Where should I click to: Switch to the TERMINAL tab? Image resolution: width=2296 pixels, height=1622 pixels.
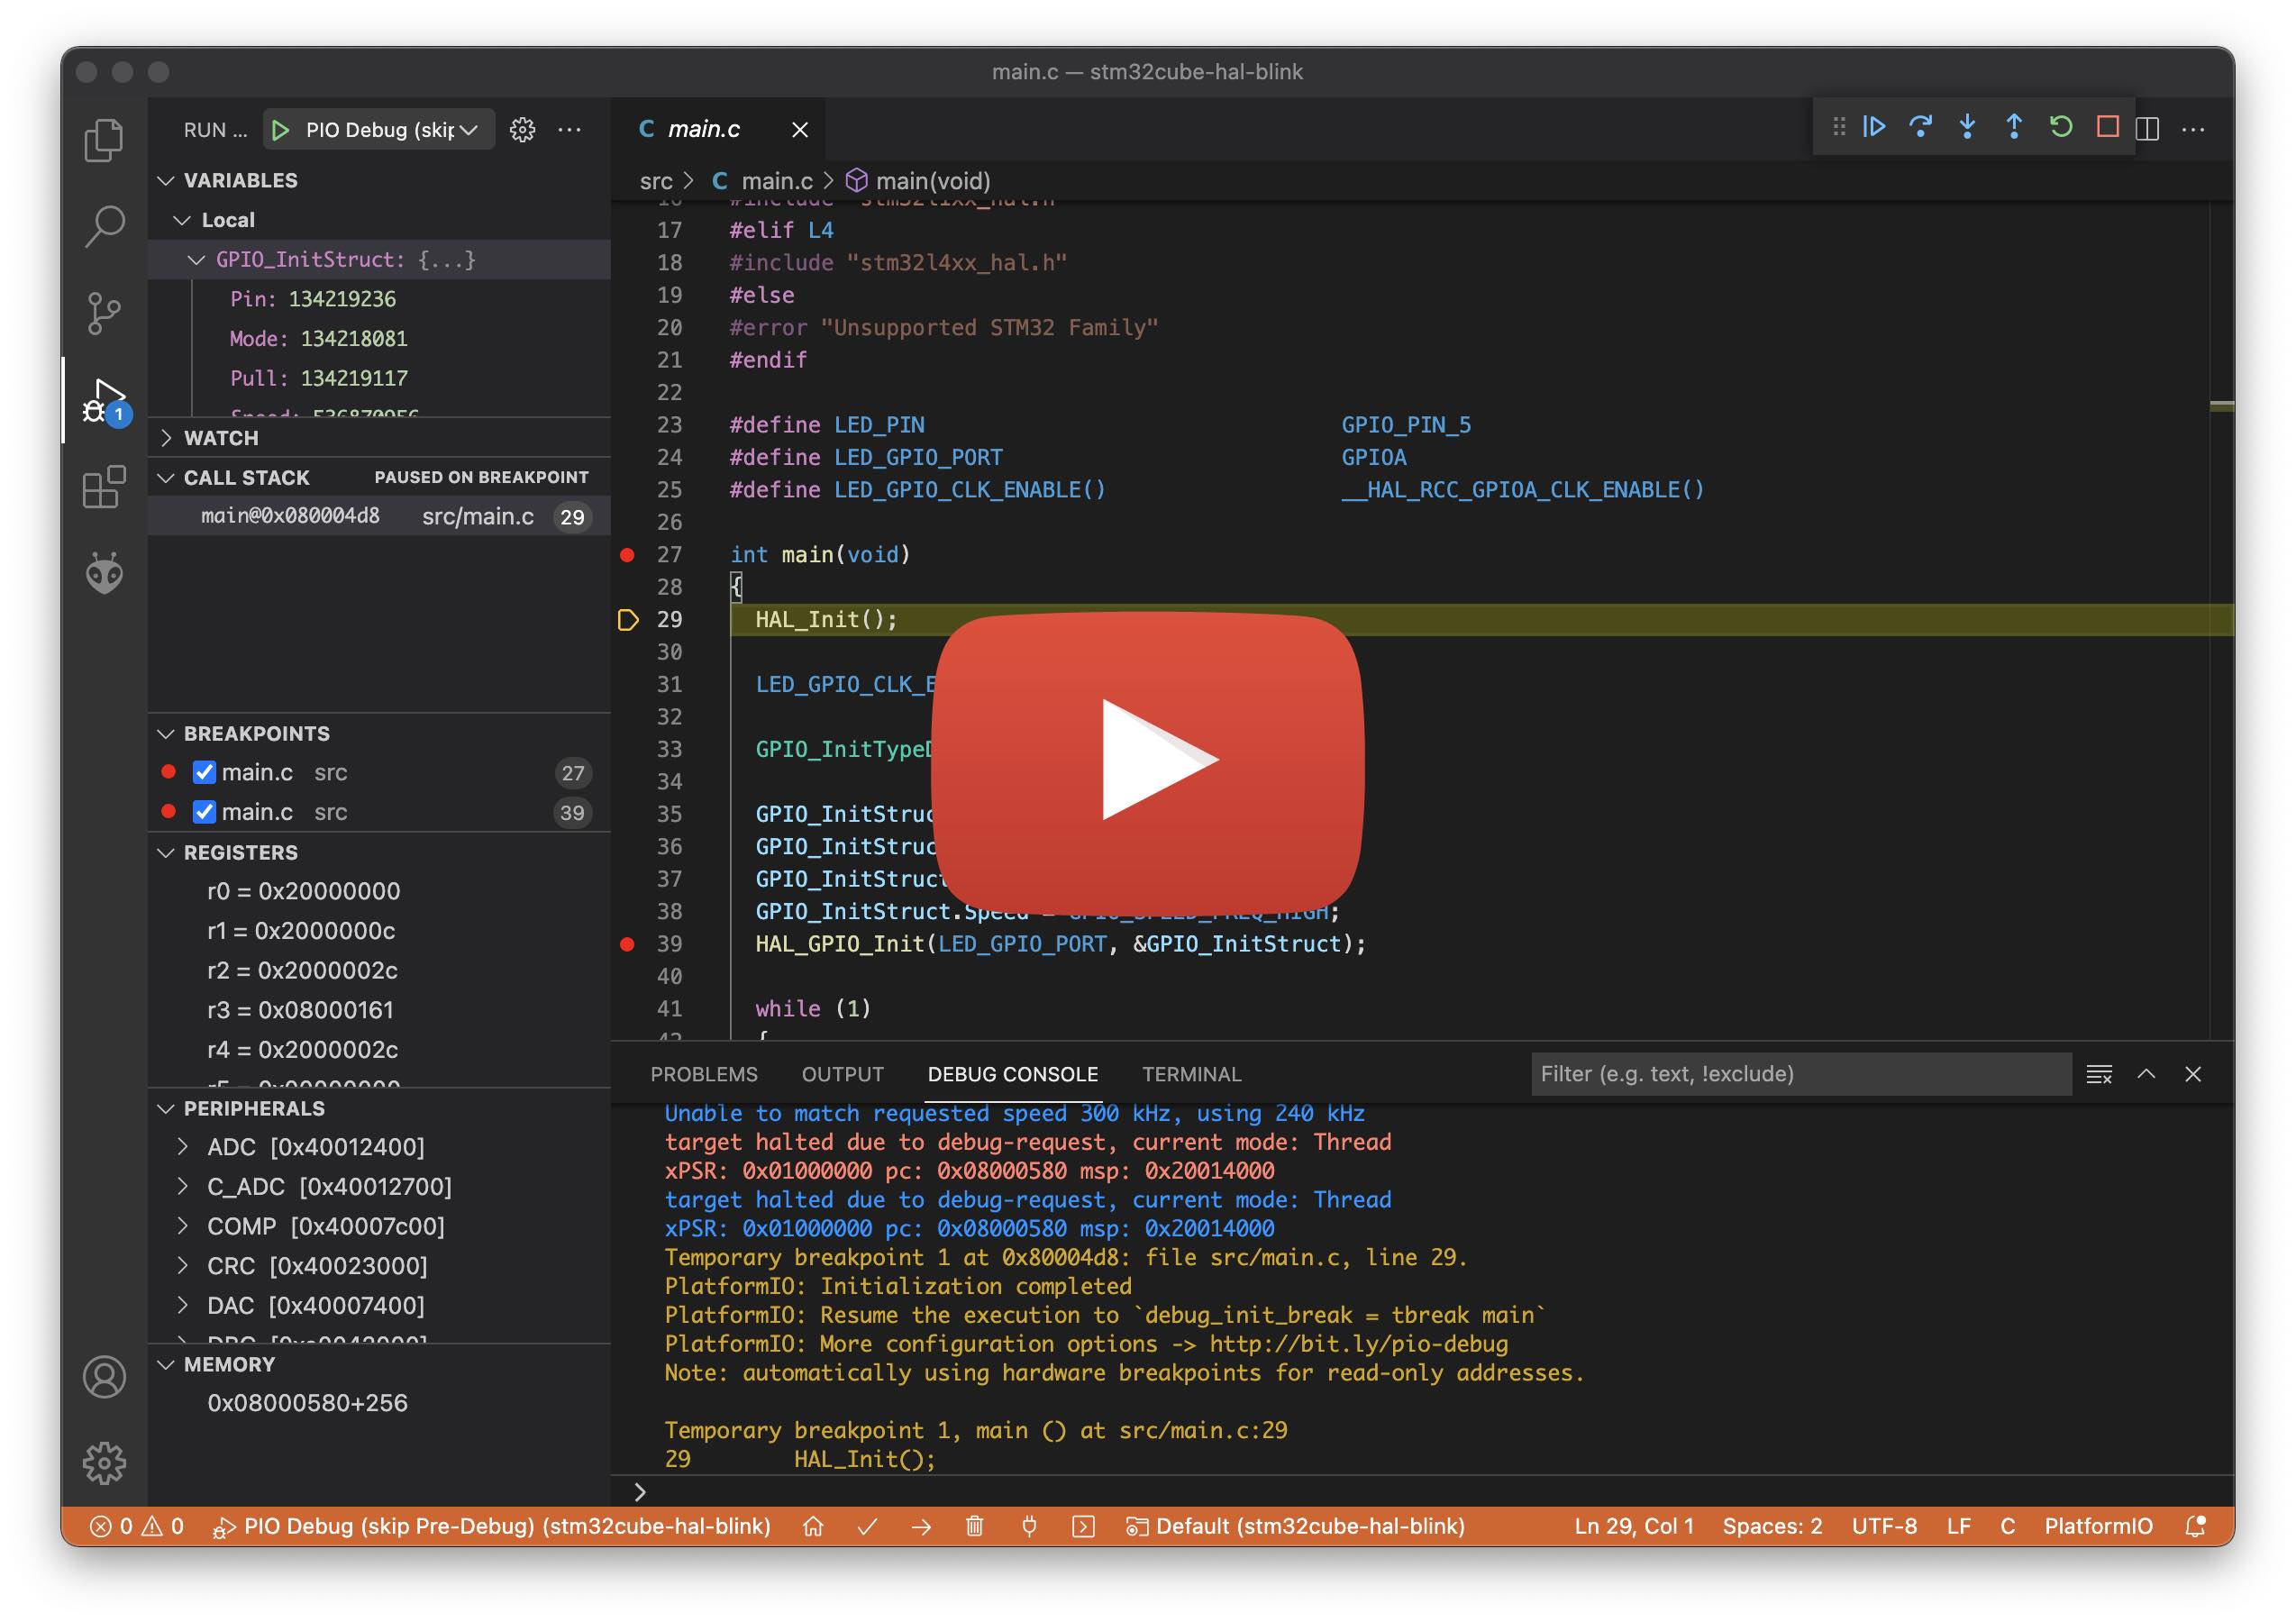tap(1191, 1074)
